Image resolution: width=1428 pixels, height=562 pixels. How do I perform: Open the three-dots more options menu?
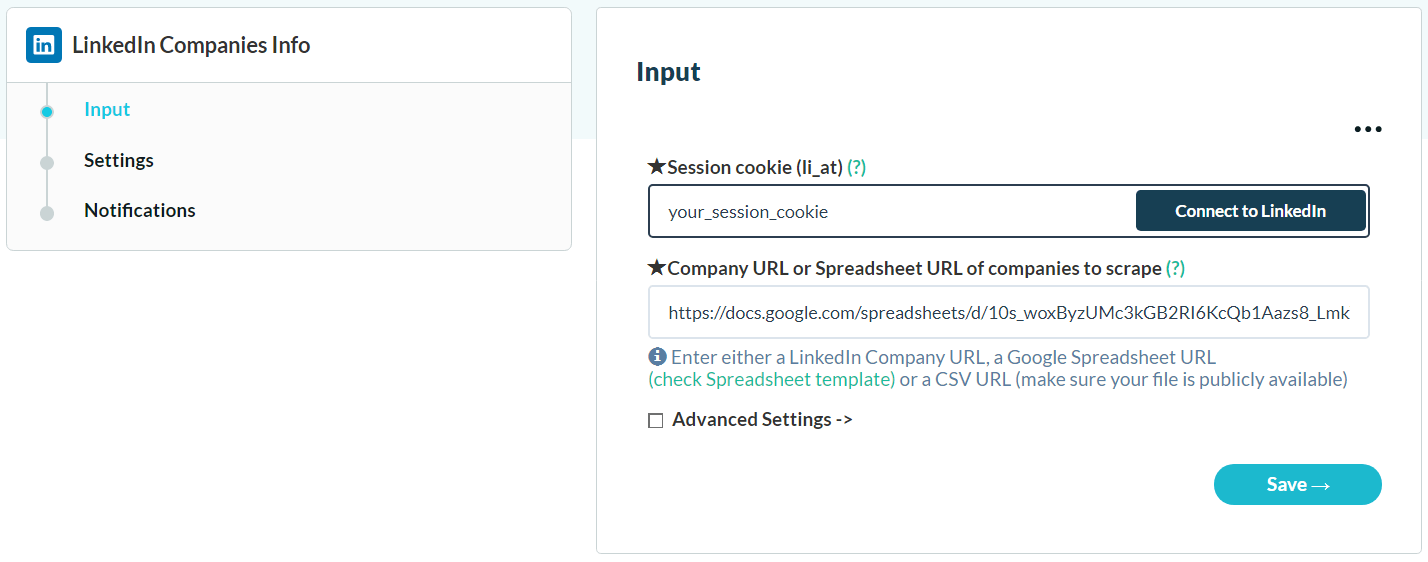1367,129
